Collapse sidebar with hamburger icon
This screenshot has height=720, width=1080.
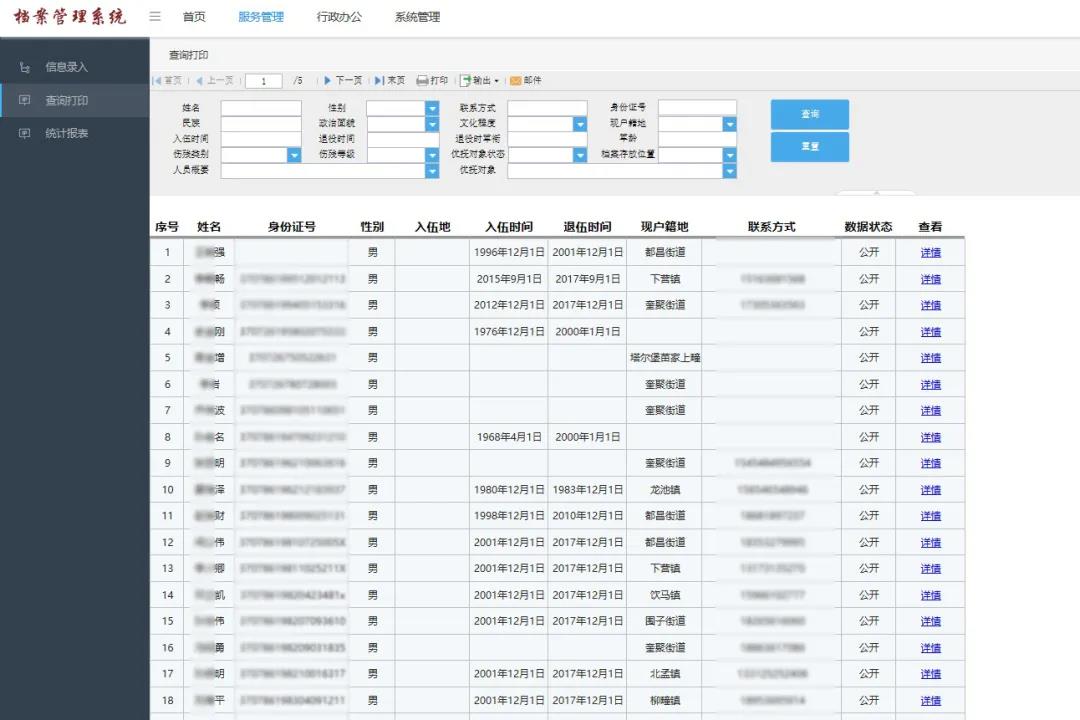154,16
